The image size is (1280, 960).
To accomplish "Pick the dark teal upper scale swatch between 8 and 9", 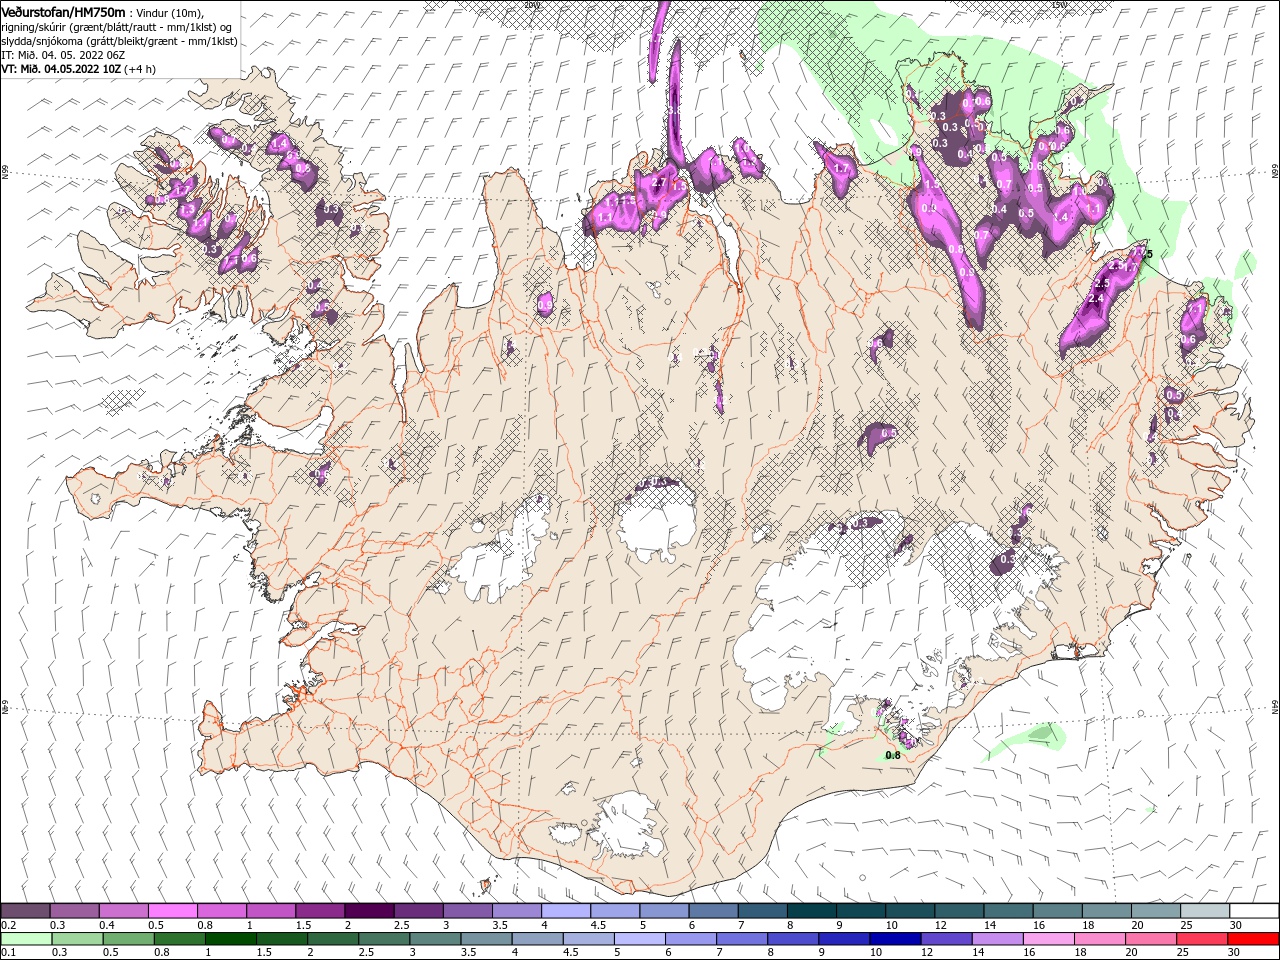I will (x=811, y=911).
